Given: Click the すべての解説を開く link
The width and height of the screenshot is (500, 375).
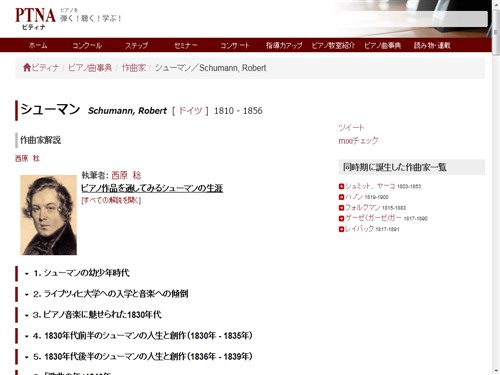Looking at the screenshot, I should (111, 200).
